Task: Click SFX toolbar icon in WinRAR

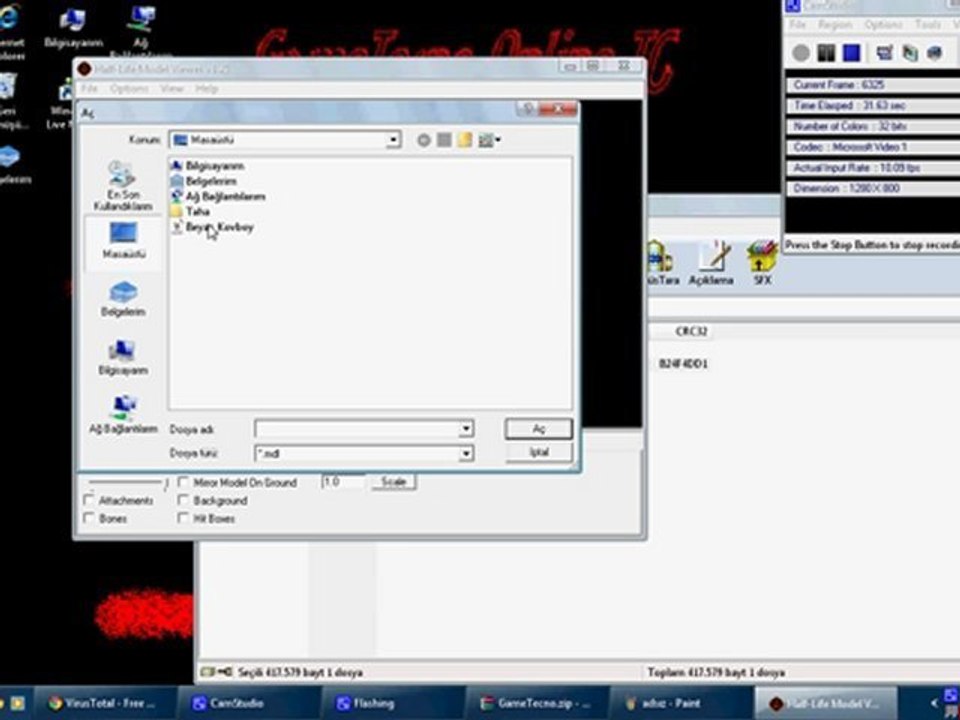Action: pyautogui.click(x=762, y=263)
